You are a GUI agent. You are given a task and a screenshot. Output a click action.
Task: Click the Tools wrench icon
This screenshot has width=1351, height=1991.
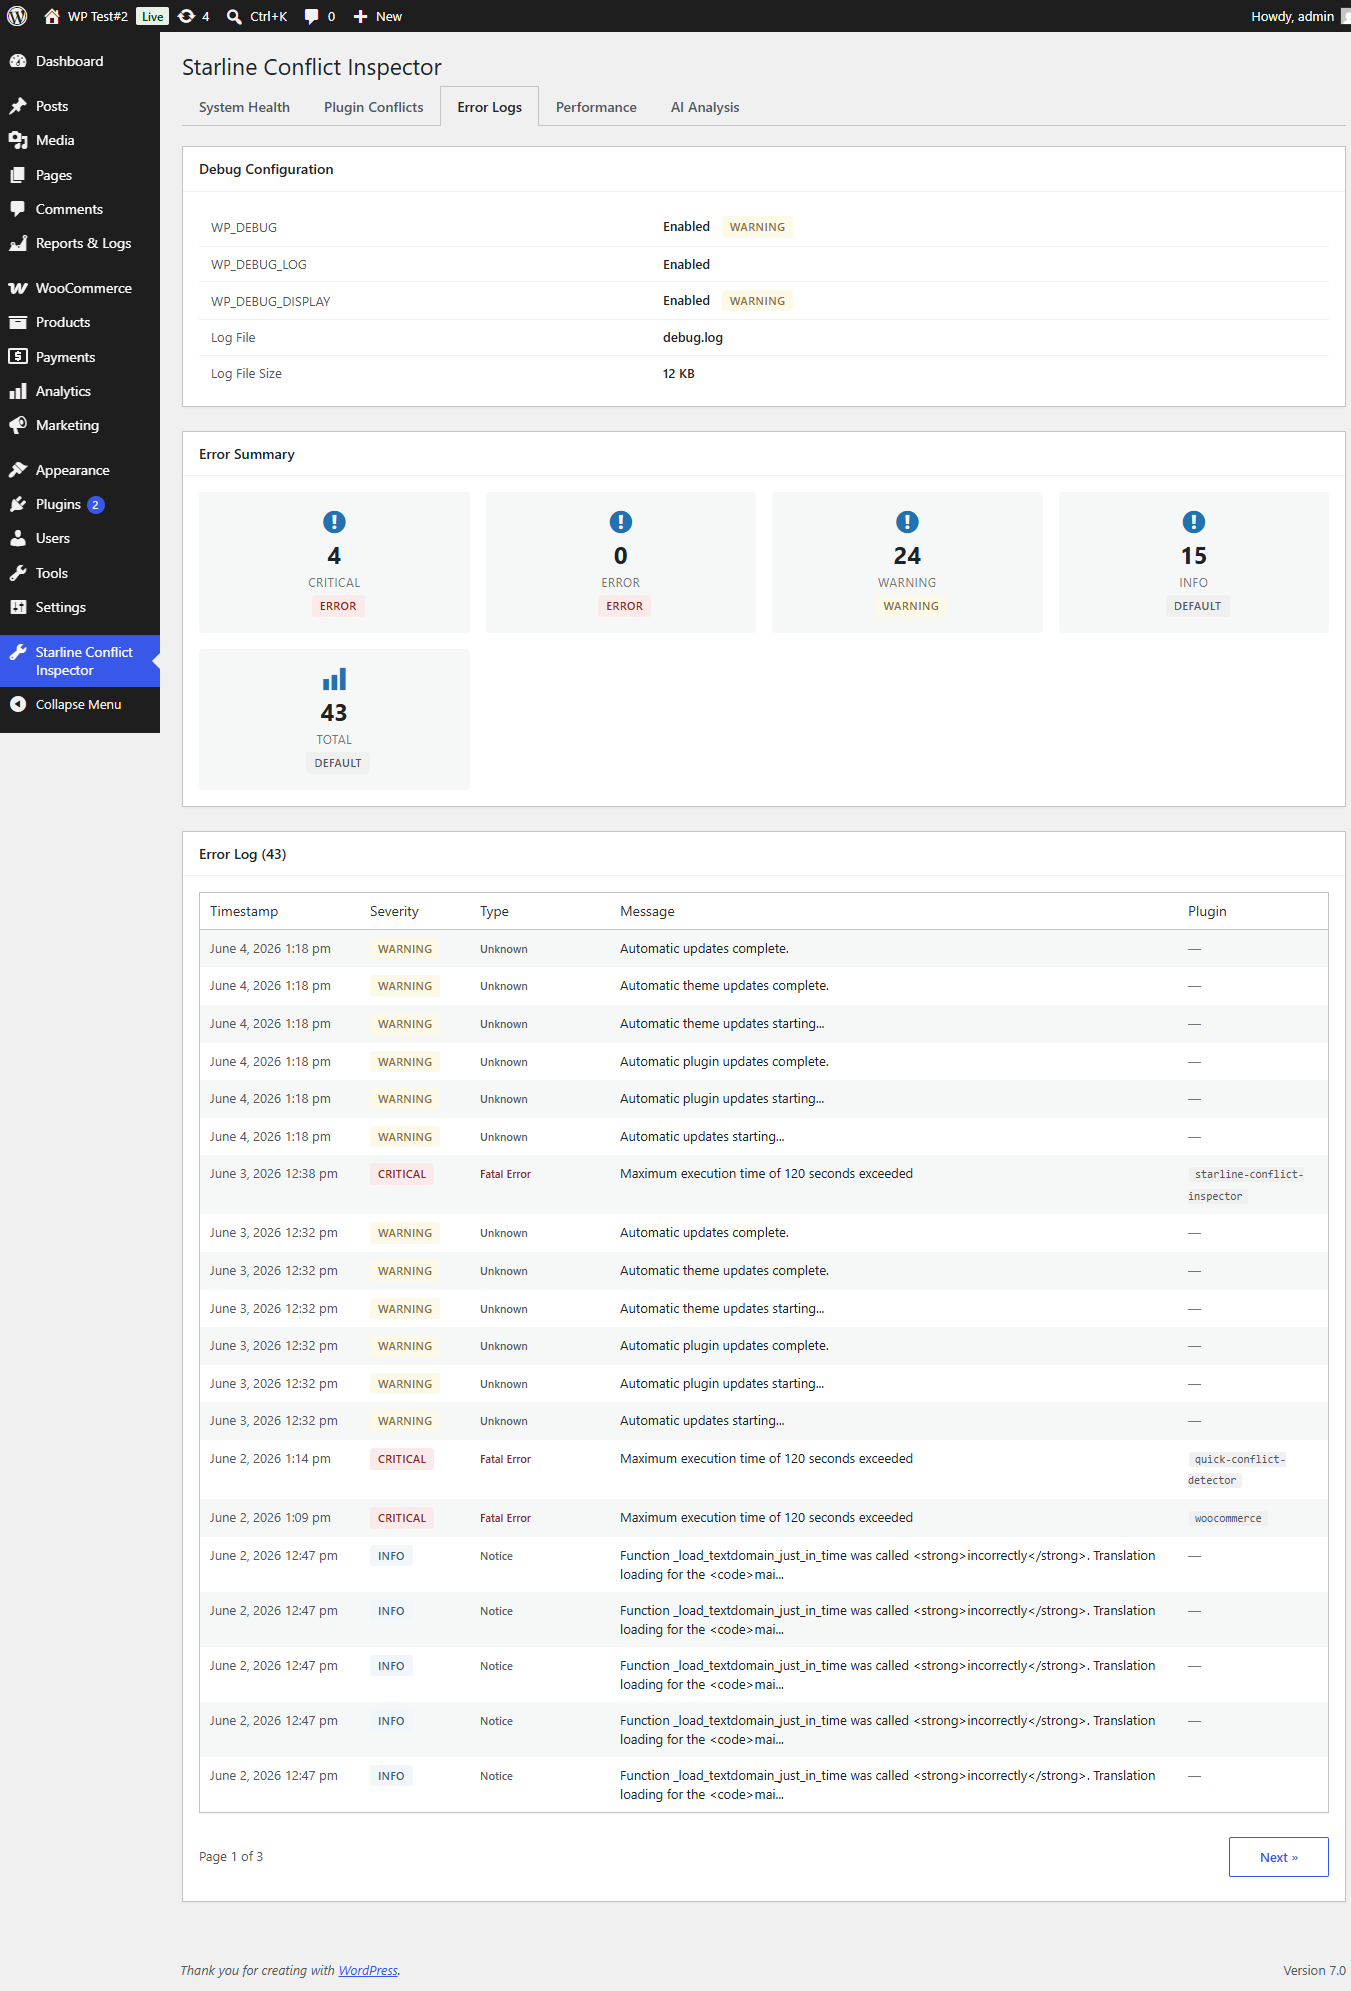pyautogui.click(x=18, y=573)
